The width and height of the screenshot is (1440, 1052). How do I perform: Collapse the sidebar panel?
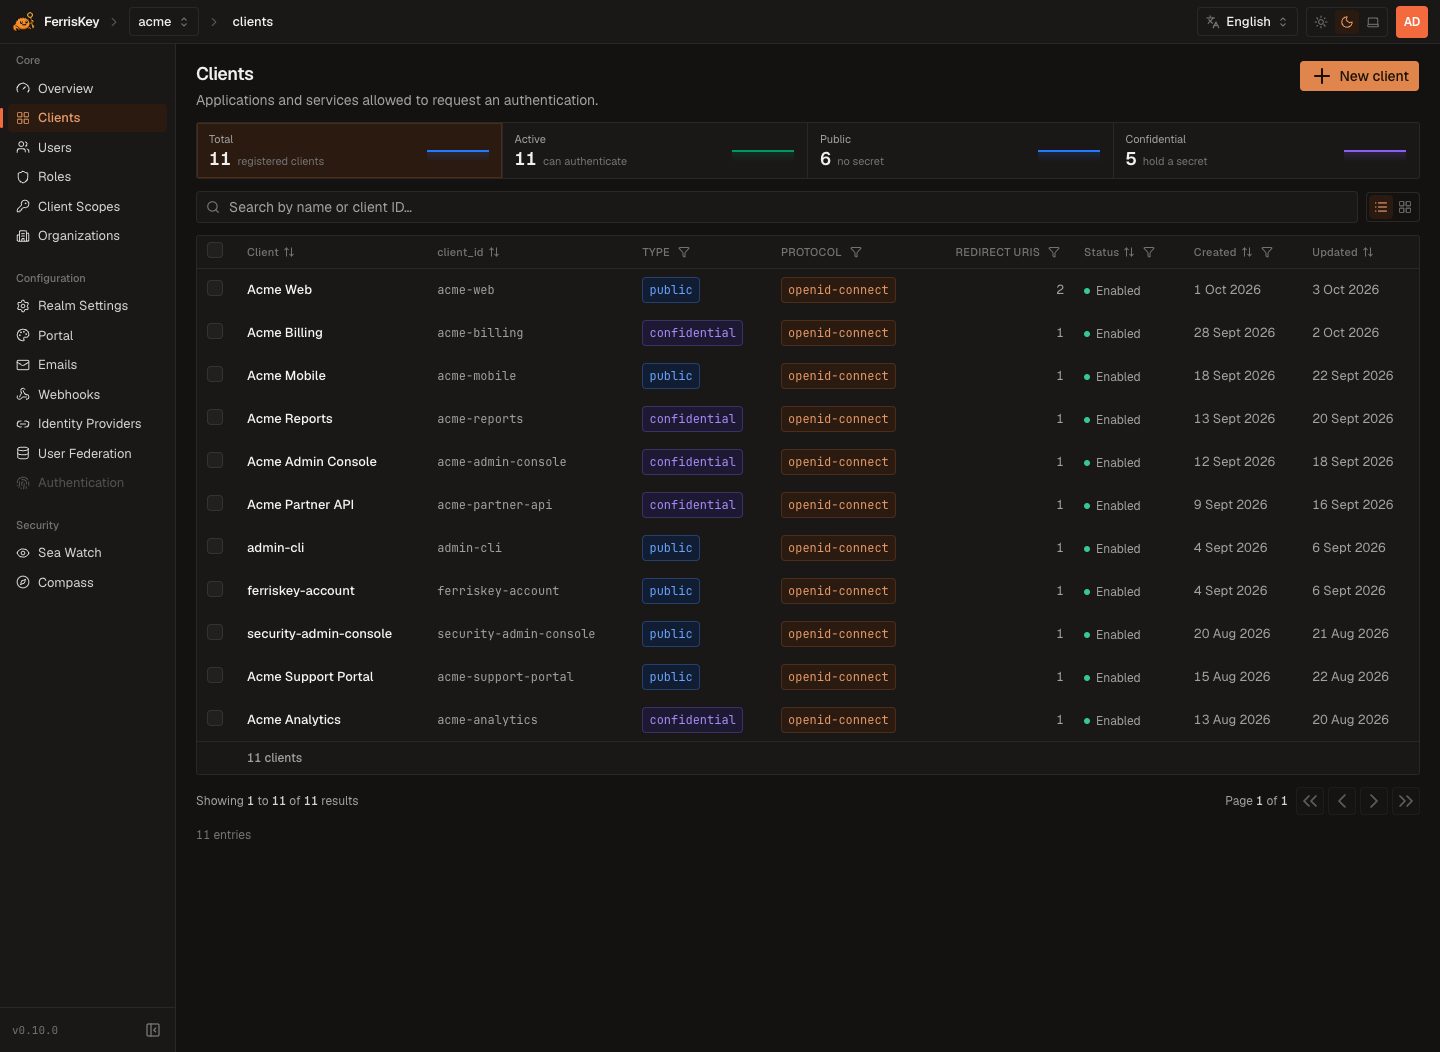tap(153, 1030)
